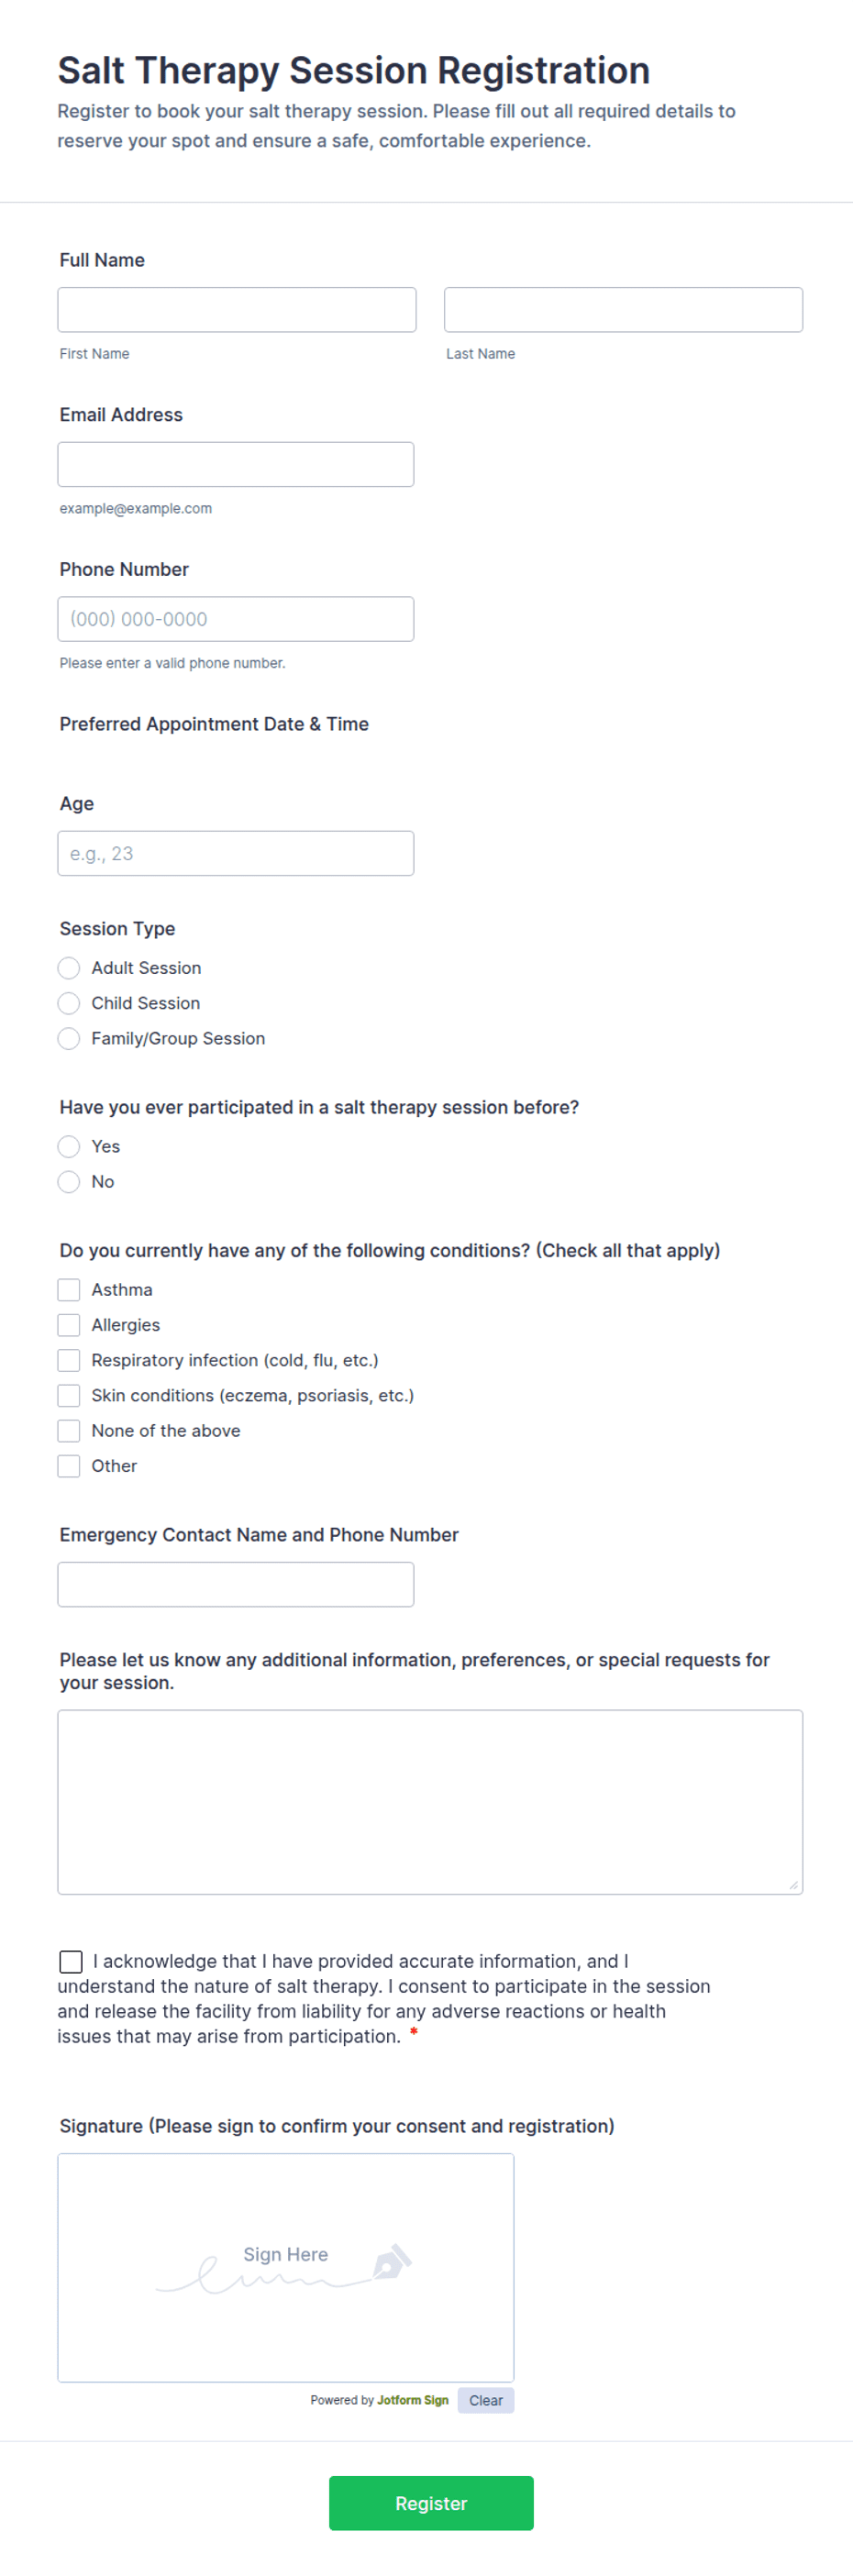Check None of the above
The width and height of the screenshot is (853, 2576).
[69, 1430]
